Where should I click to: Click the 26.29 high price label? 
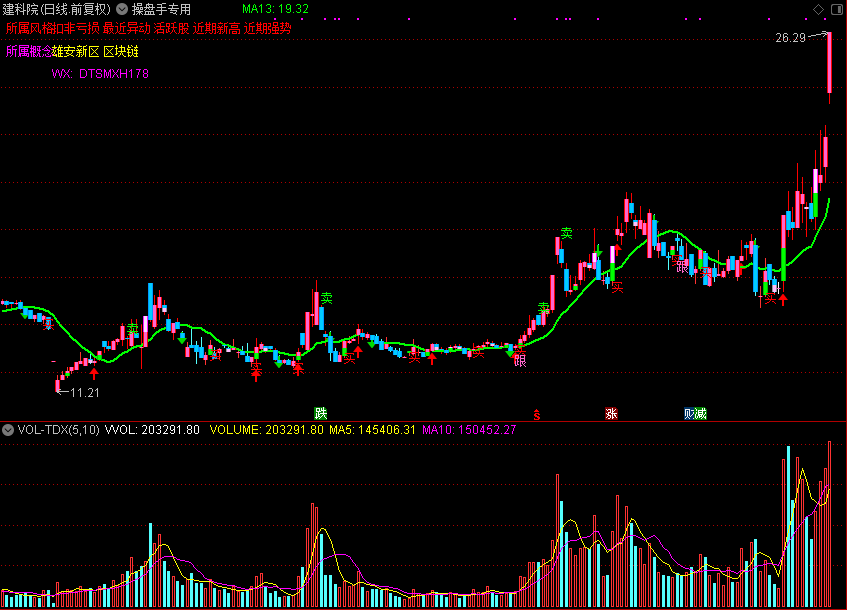click(x=790, y=38)
